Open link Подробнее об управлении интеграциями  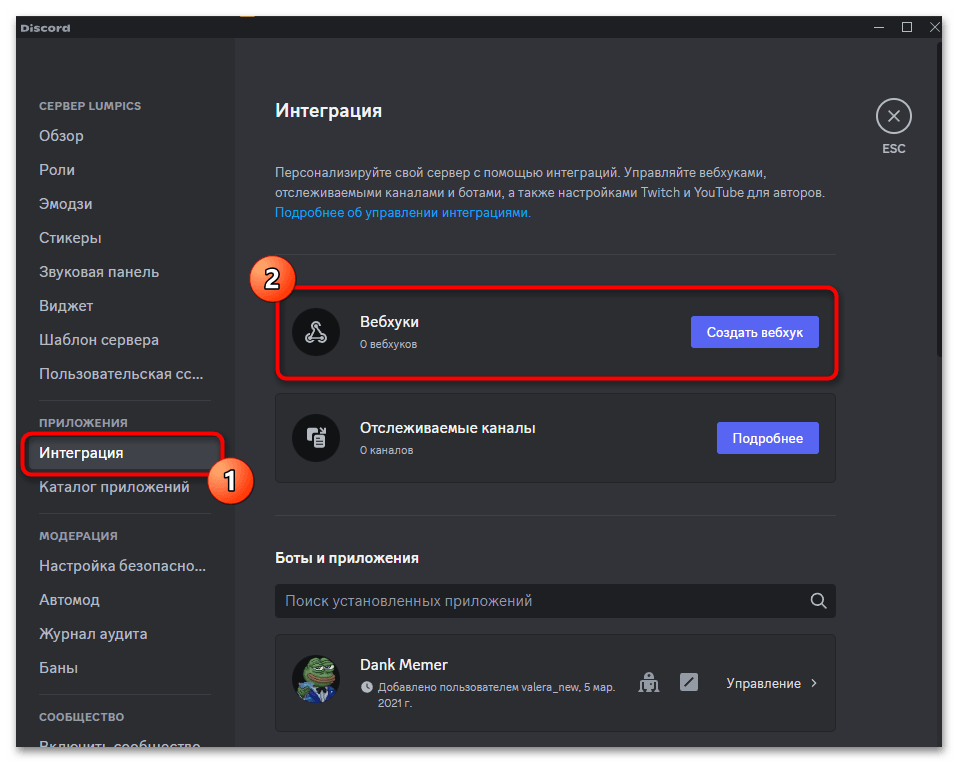[401, 213]
